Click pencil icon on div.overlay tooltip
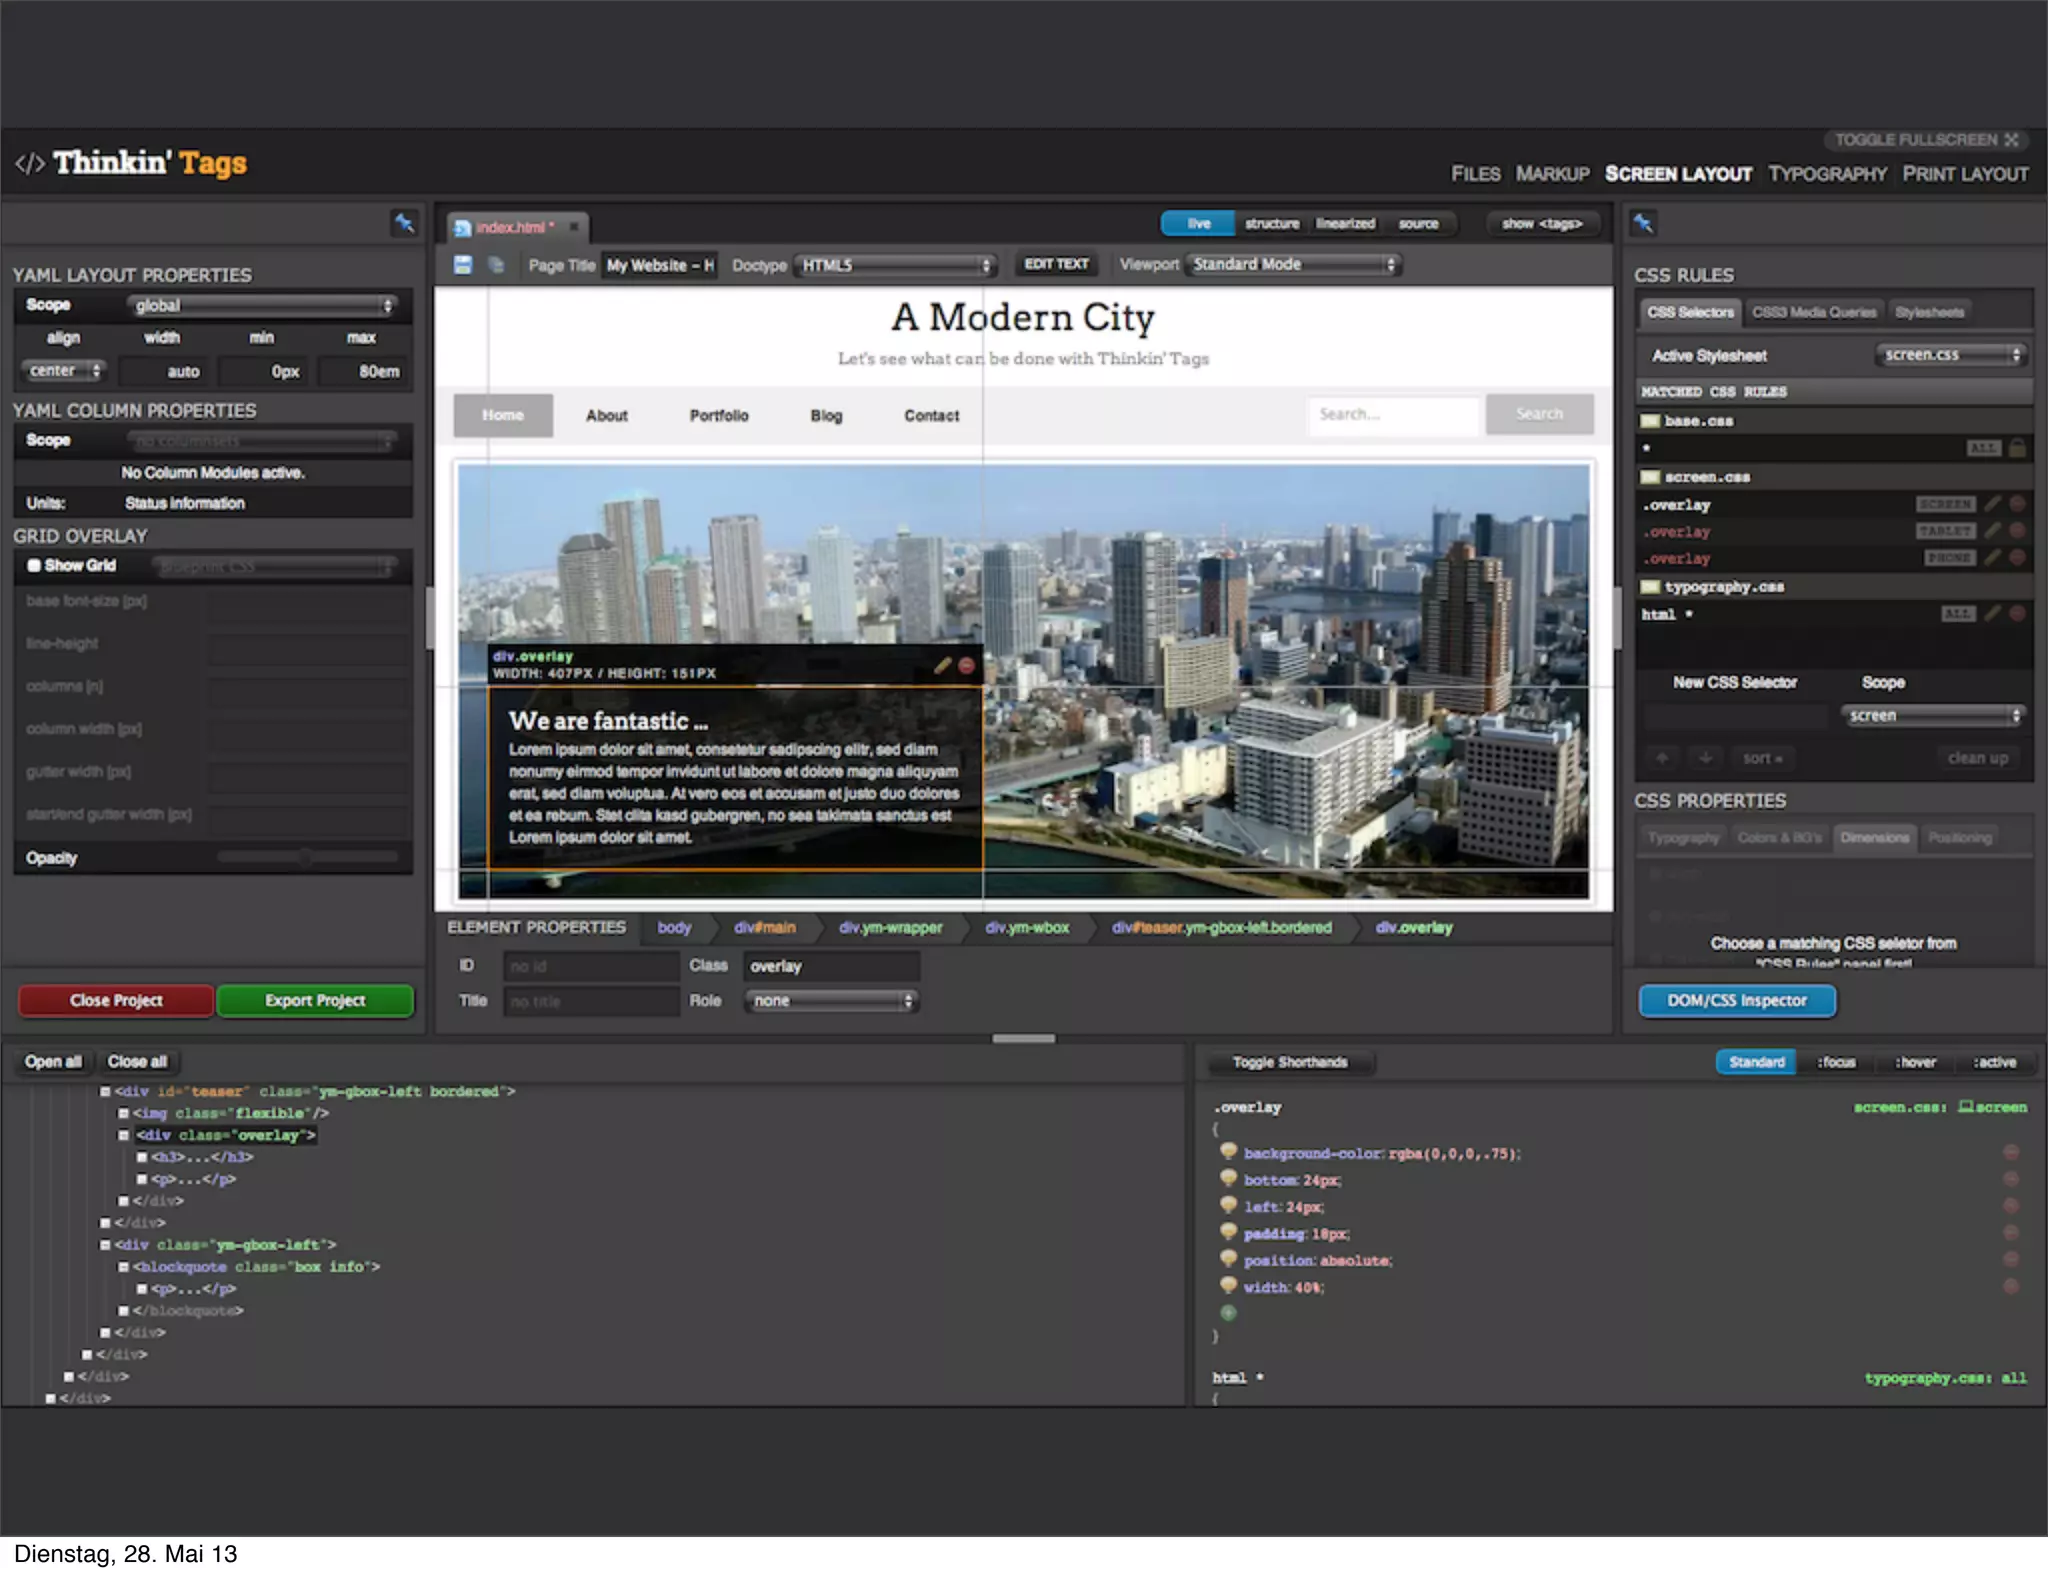2048x1576 pixels. click(942, 665)
